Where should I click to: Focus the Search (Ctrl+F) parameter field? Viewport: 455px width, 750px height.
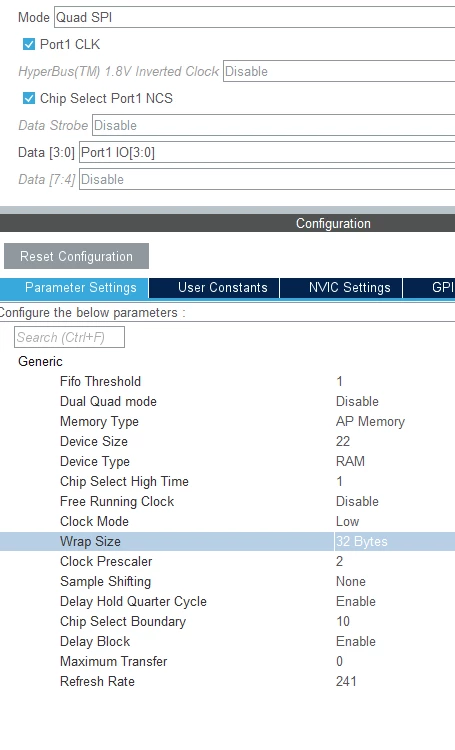(69, 337)
